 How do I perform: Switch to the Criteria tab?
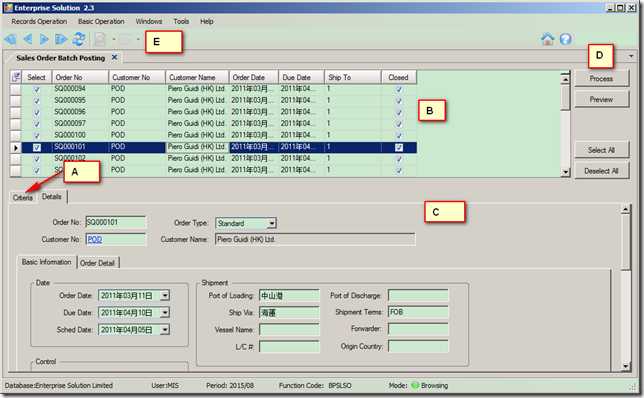[x=23, y=198]
